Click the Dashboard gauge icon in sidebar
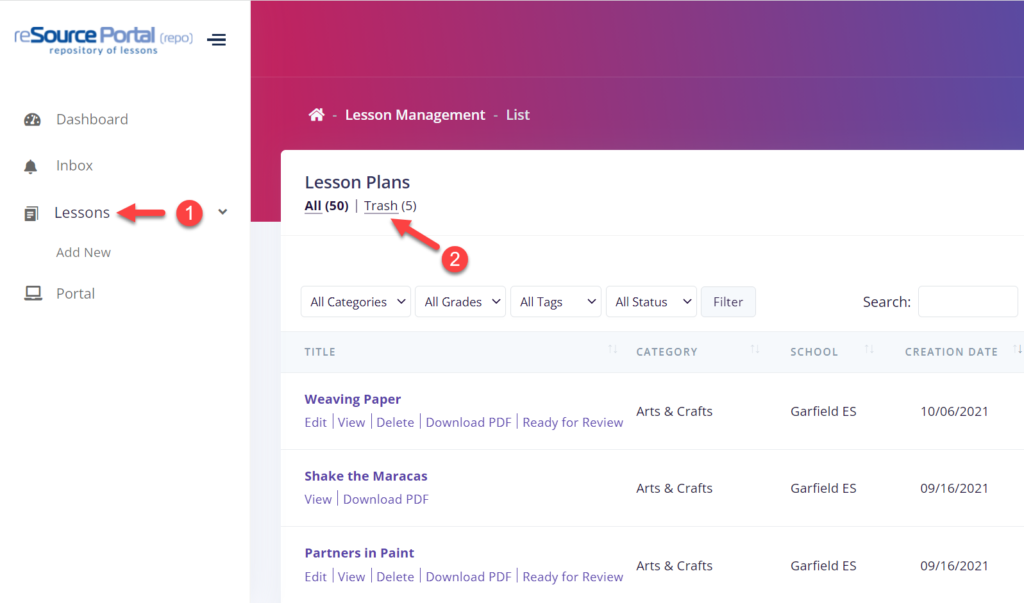The height and width of the screenshot is (603, 1024). 32,120
